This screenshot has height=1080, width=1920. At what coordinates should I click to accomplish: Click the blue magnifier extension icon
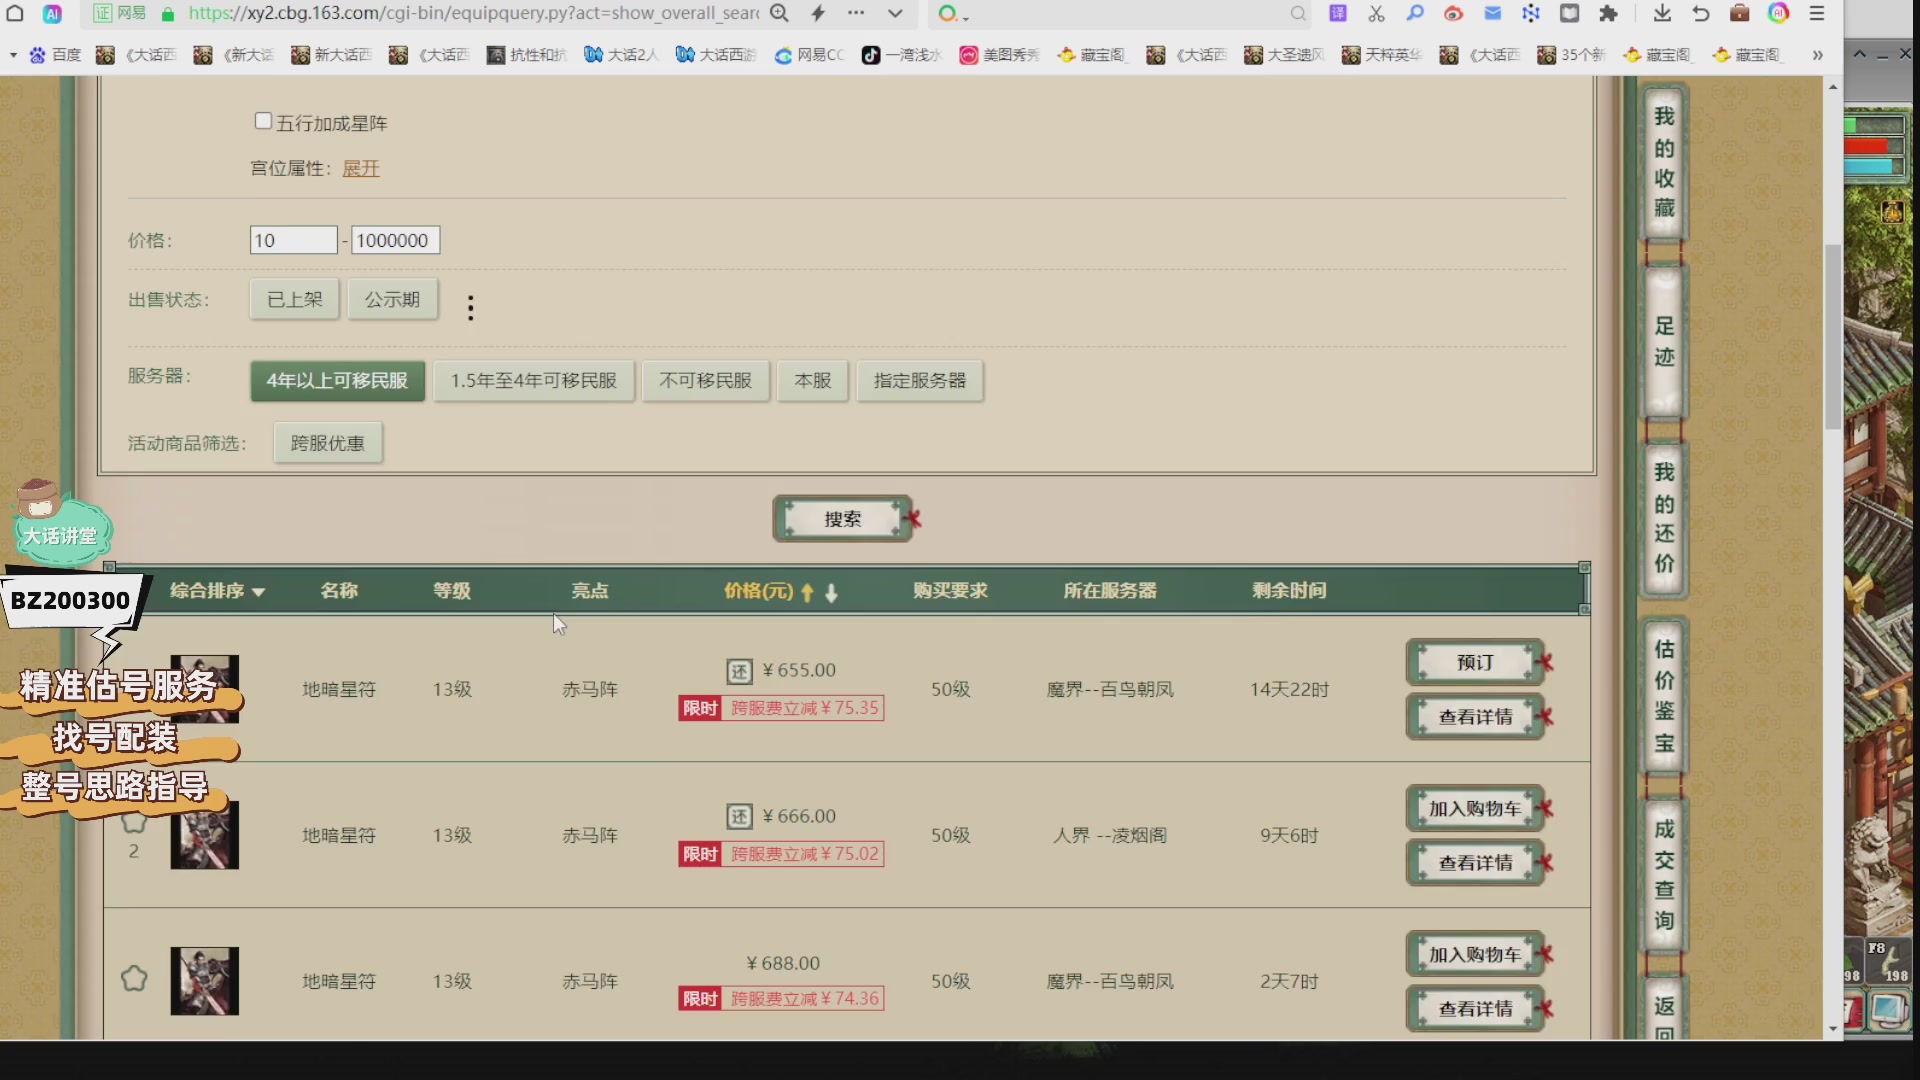click(x=1415, y=13)
